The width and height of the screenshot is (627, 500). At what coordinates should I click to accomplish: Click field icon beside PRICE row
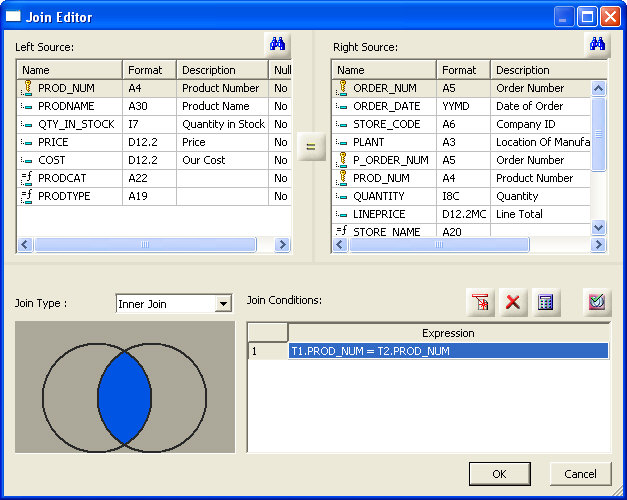[x=27, y=142]
